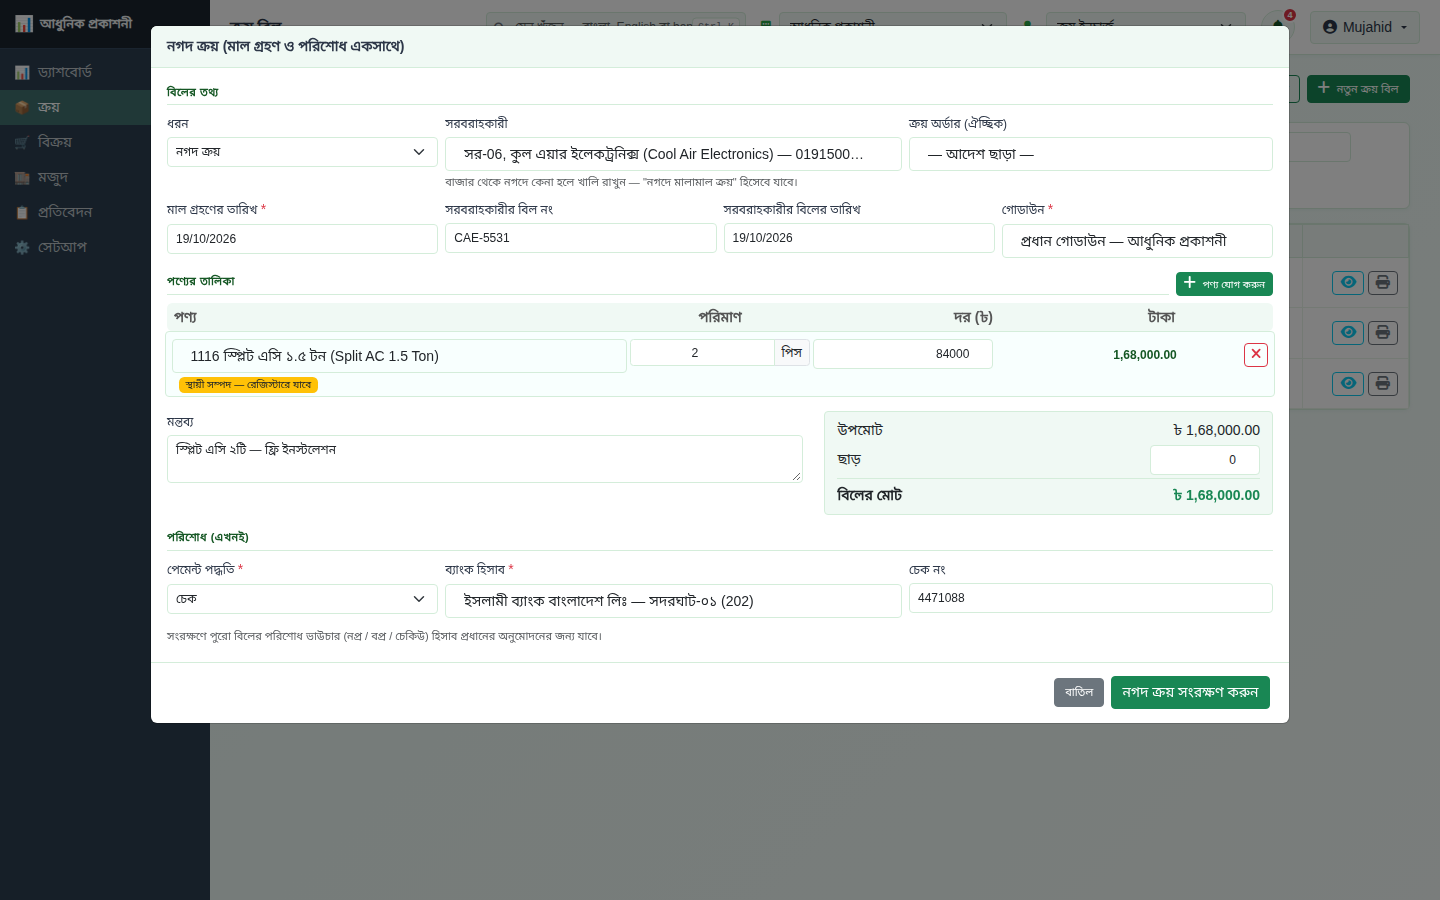This screenshot has height=900, width=1440.
Task: Open the ধরন dropdown showing নগদ ক্রয়
Action: click(x=302, y=152)
